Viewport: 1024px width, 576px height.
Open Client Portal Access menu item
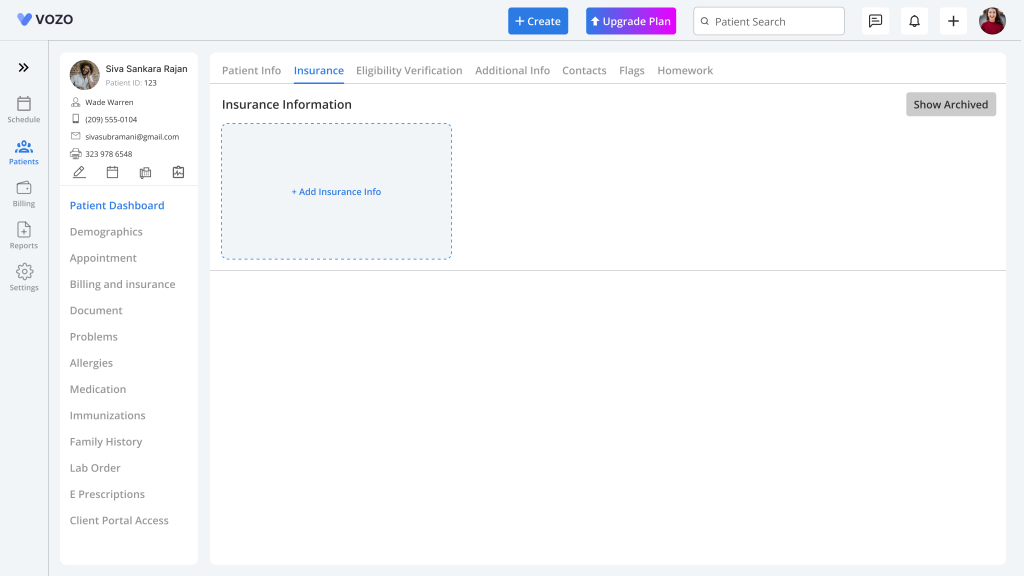click(x=119, y=520)
